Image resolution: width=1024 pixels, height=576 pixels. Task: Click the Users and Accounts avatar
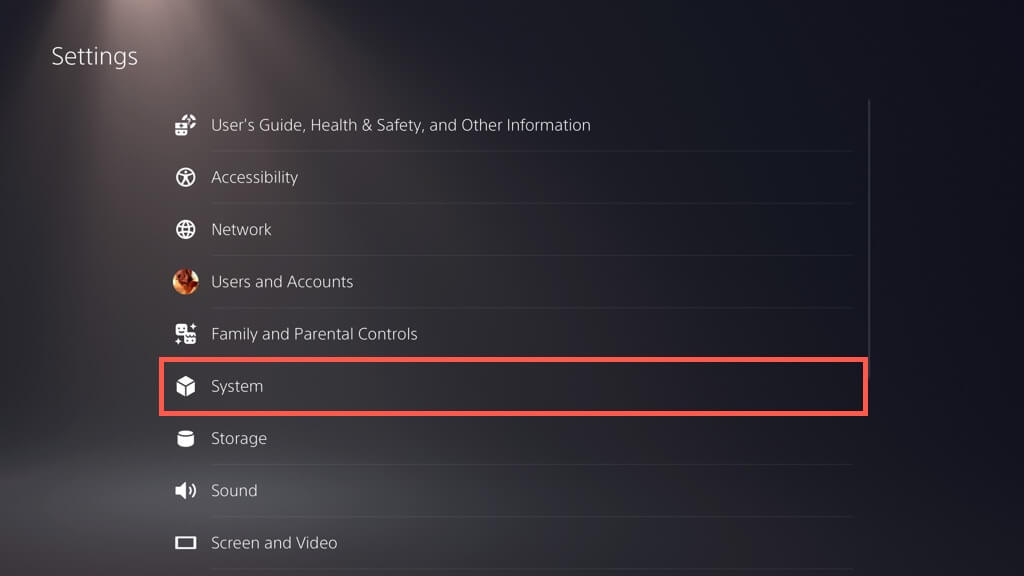(186, 282)
